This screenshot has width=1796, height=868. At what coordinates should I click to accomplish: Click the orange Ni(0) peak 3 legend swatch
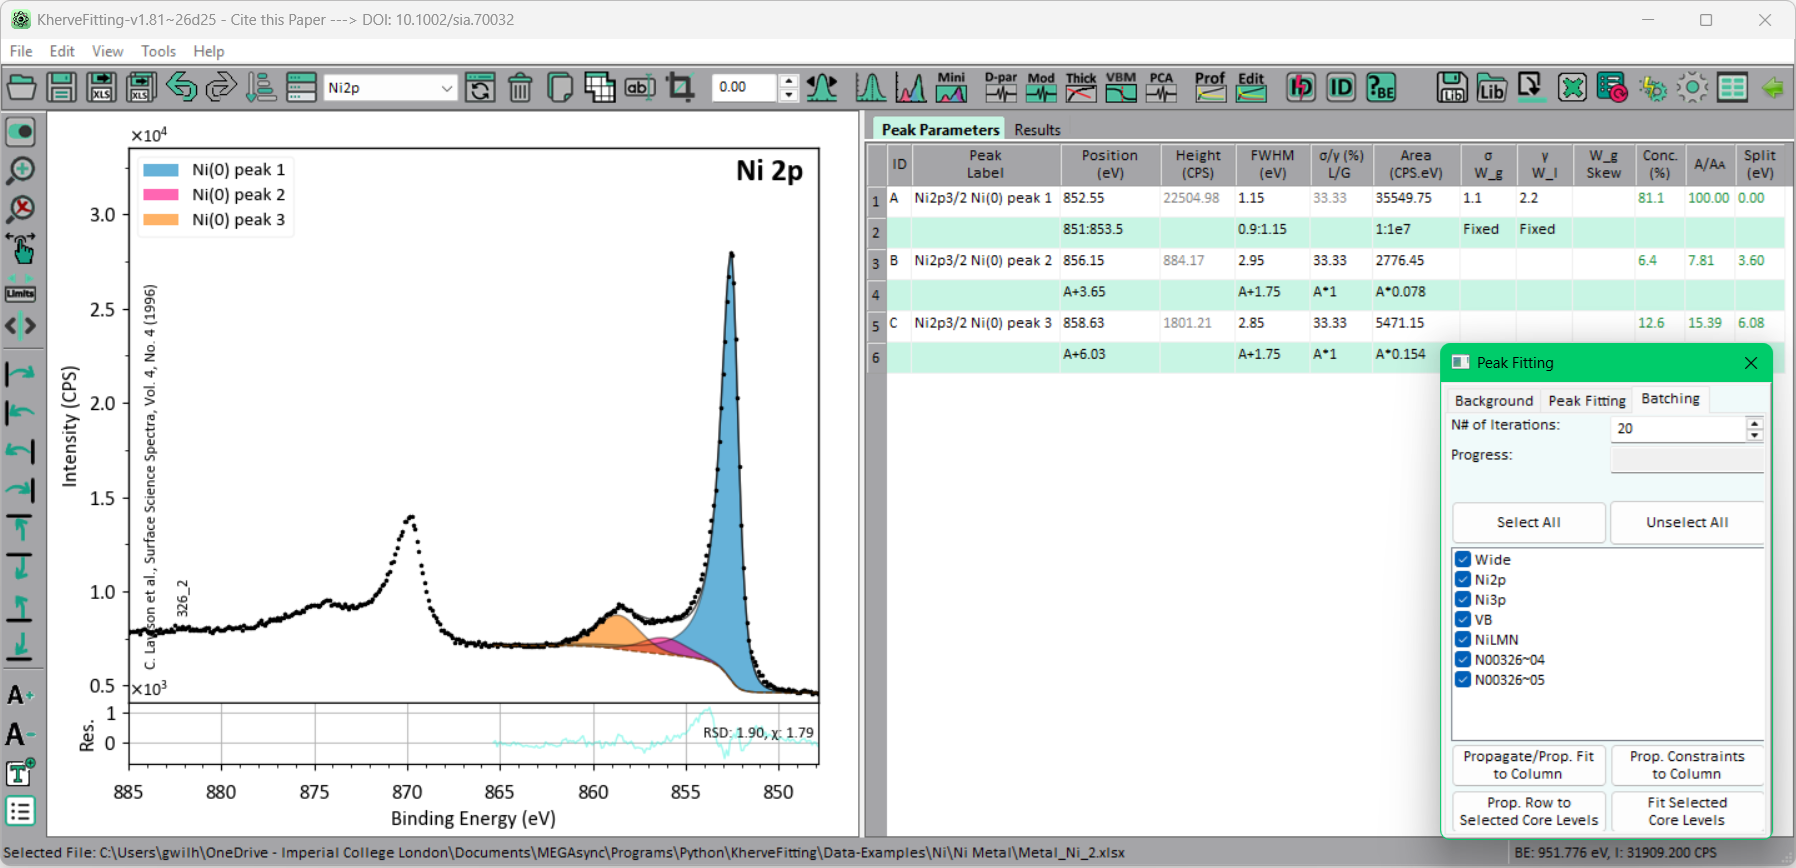(x=161, y=220)
